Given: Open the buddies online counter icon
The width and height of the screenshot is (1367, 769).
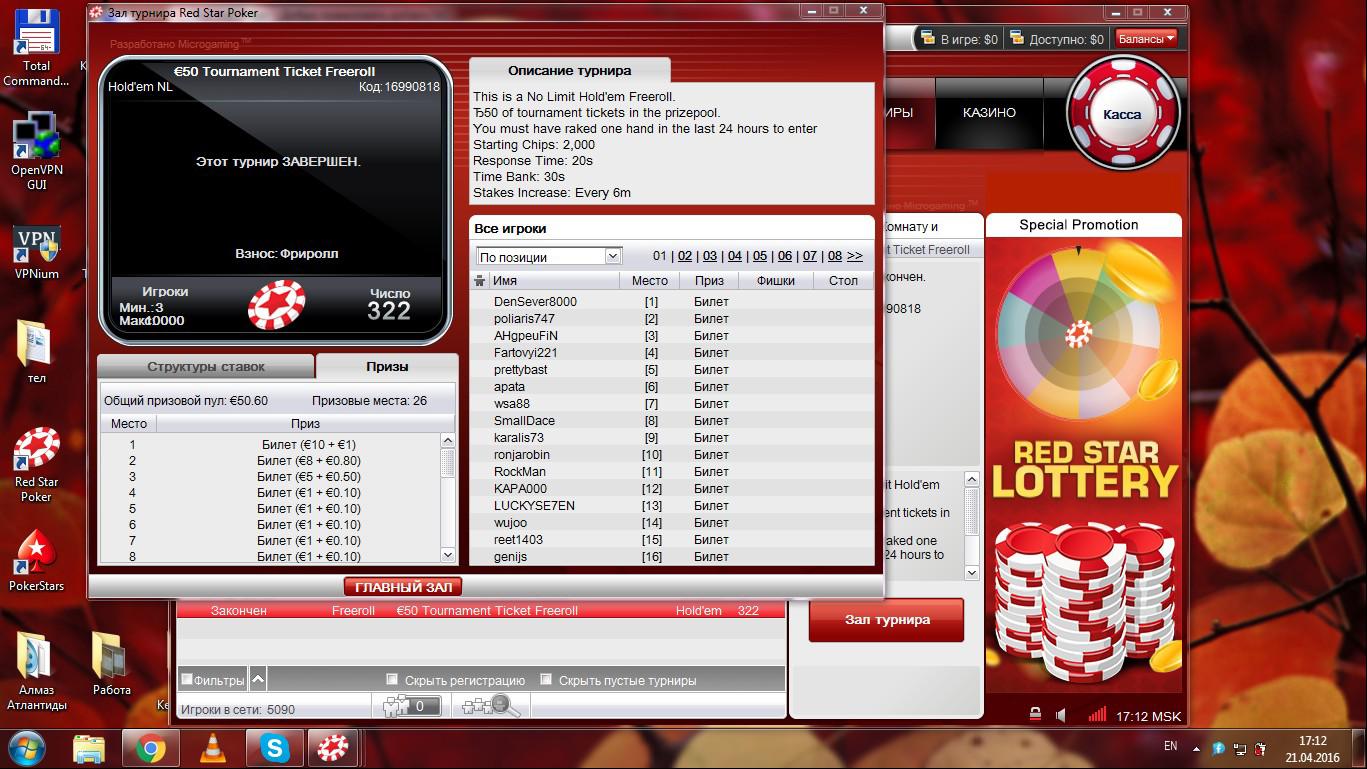Looking at the screenshot, I should 413,706.
